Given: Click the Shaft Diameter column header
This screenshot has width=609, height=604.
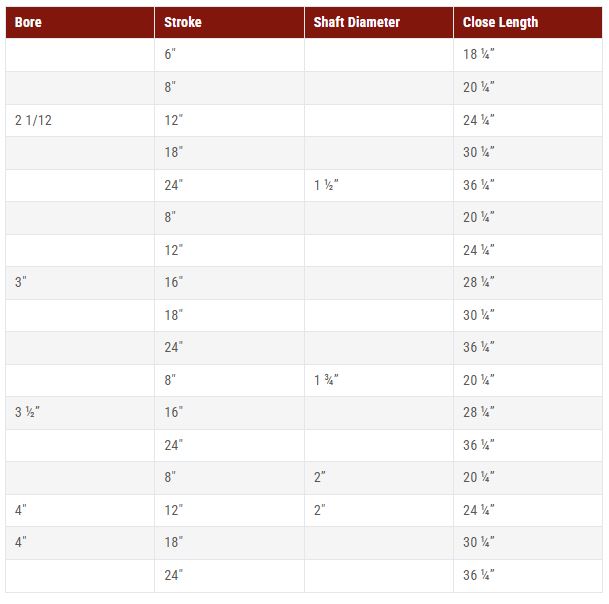Looking at the screenshot, I should (357, 22).
